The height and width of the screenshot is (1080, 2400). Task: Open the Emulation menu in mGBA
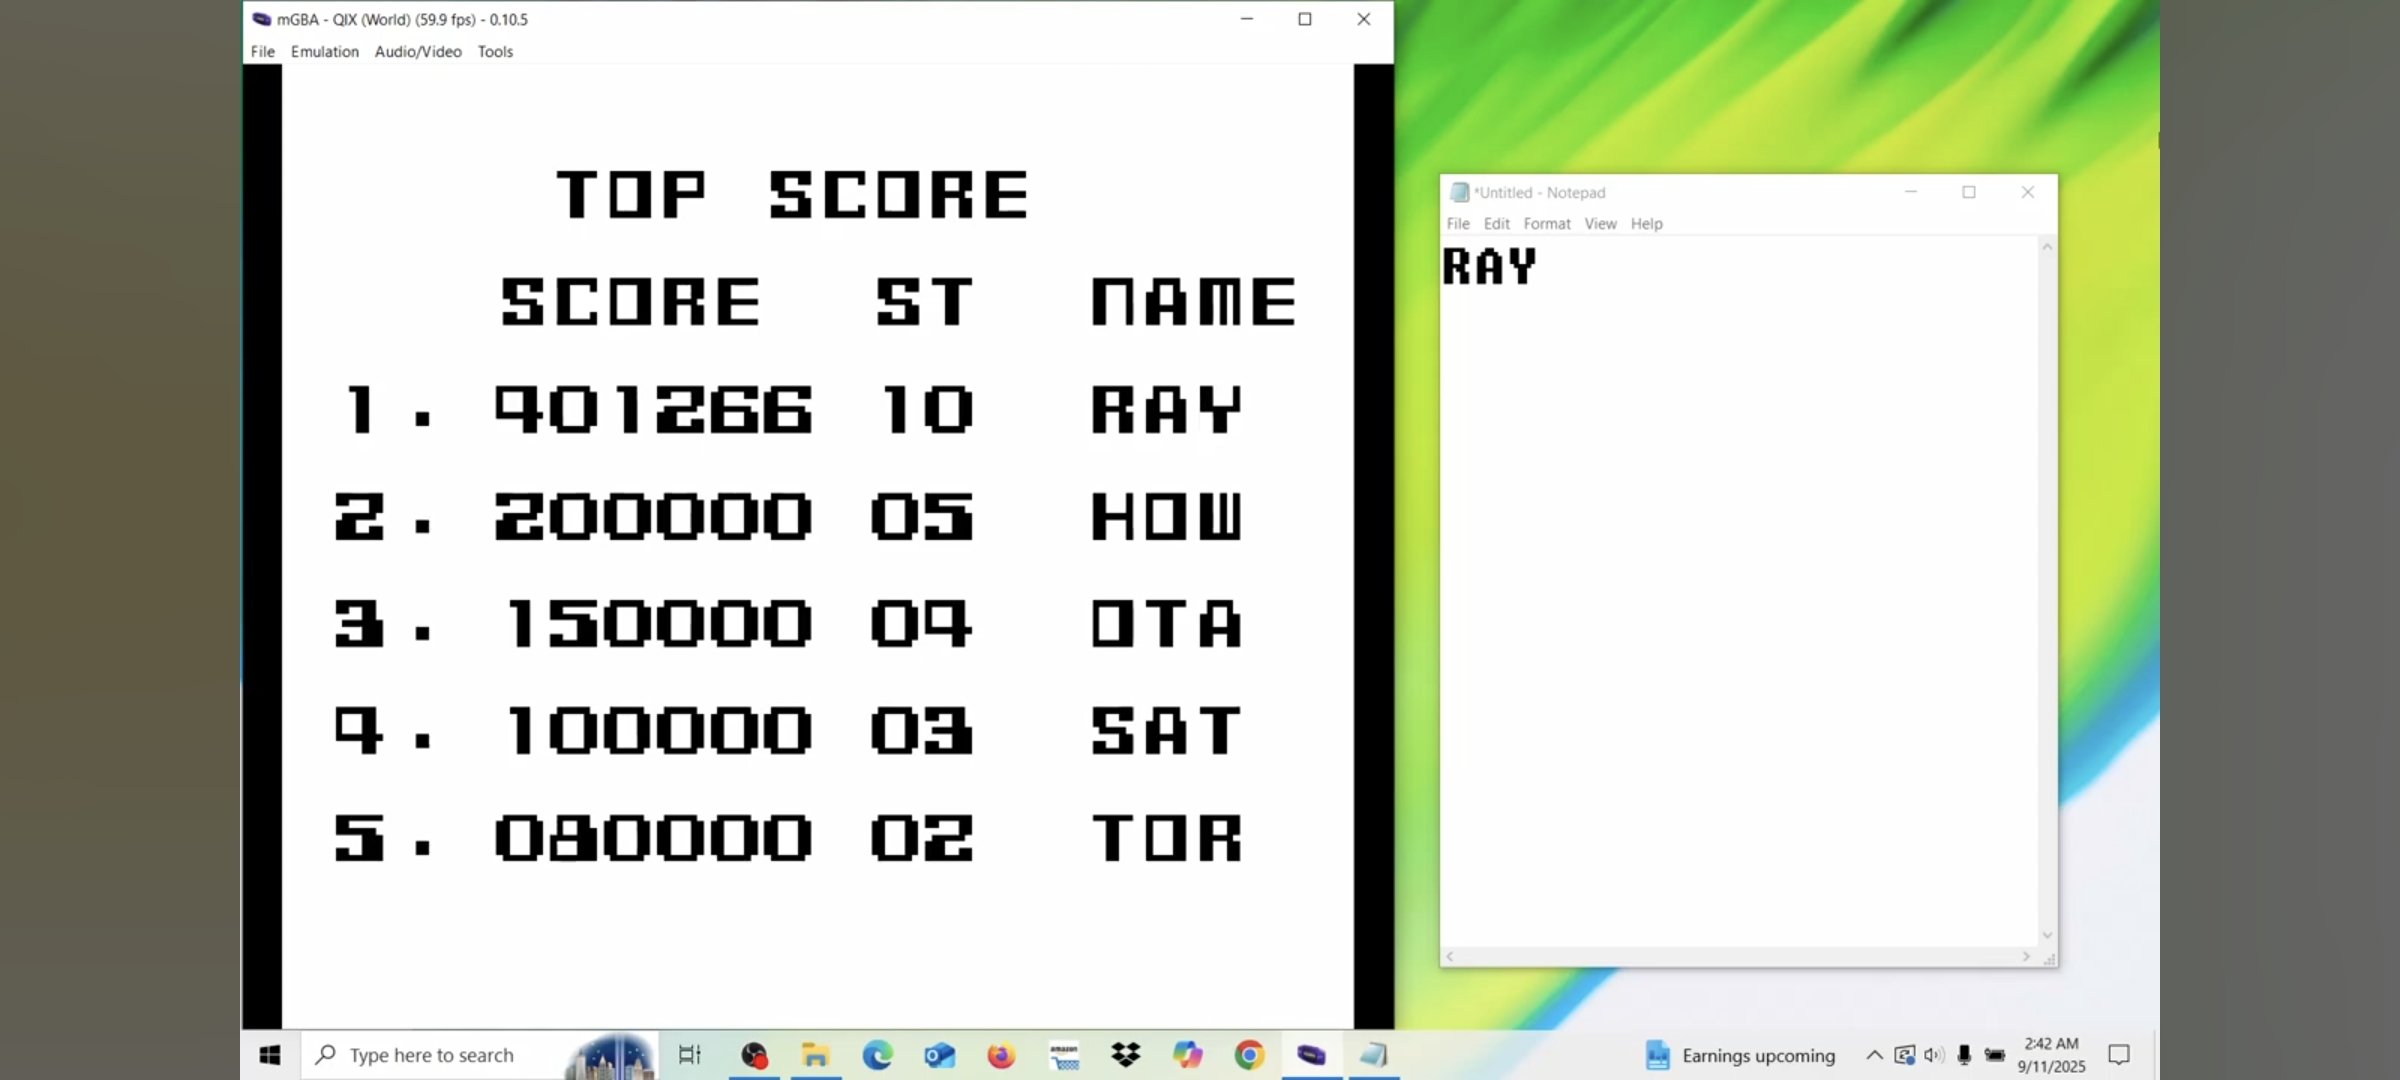pos(324,51)
